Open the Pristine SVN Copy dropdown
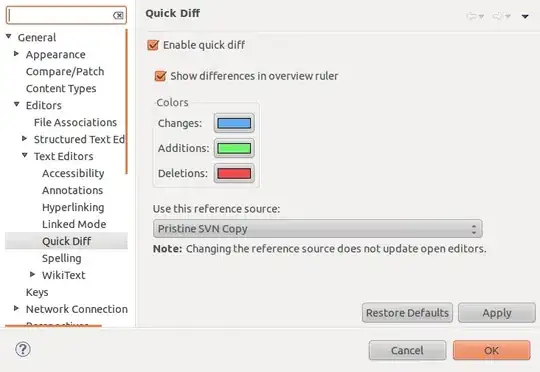 coord(318,229)
